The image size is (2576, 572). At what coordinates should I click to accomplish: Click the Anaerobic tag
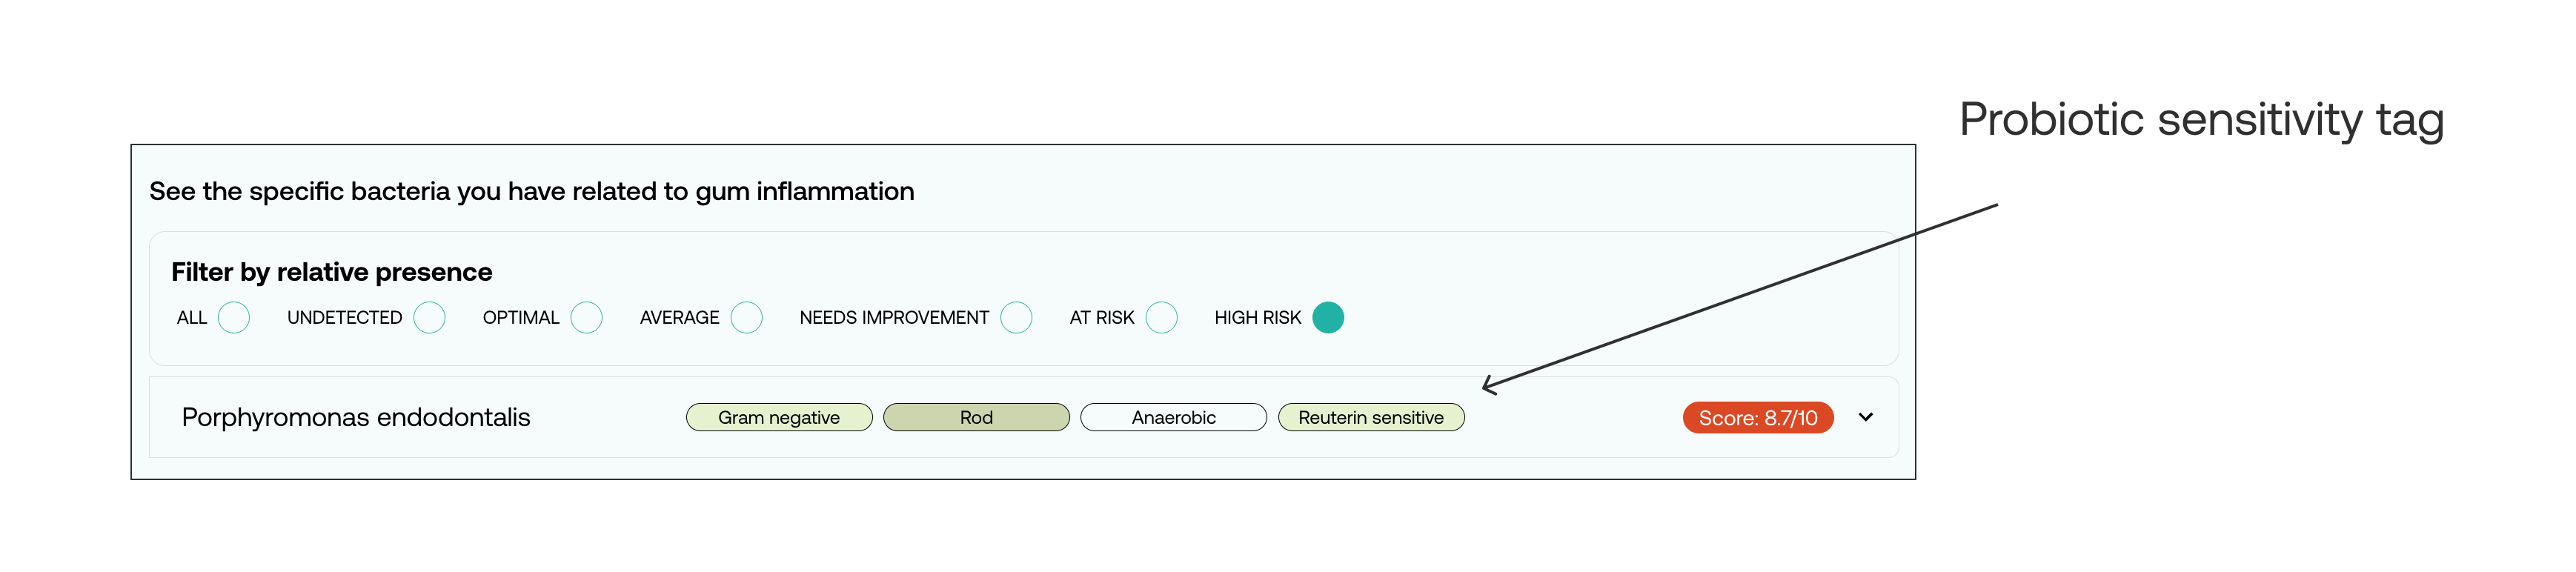pyautogui.click(x=1173, y=417)
